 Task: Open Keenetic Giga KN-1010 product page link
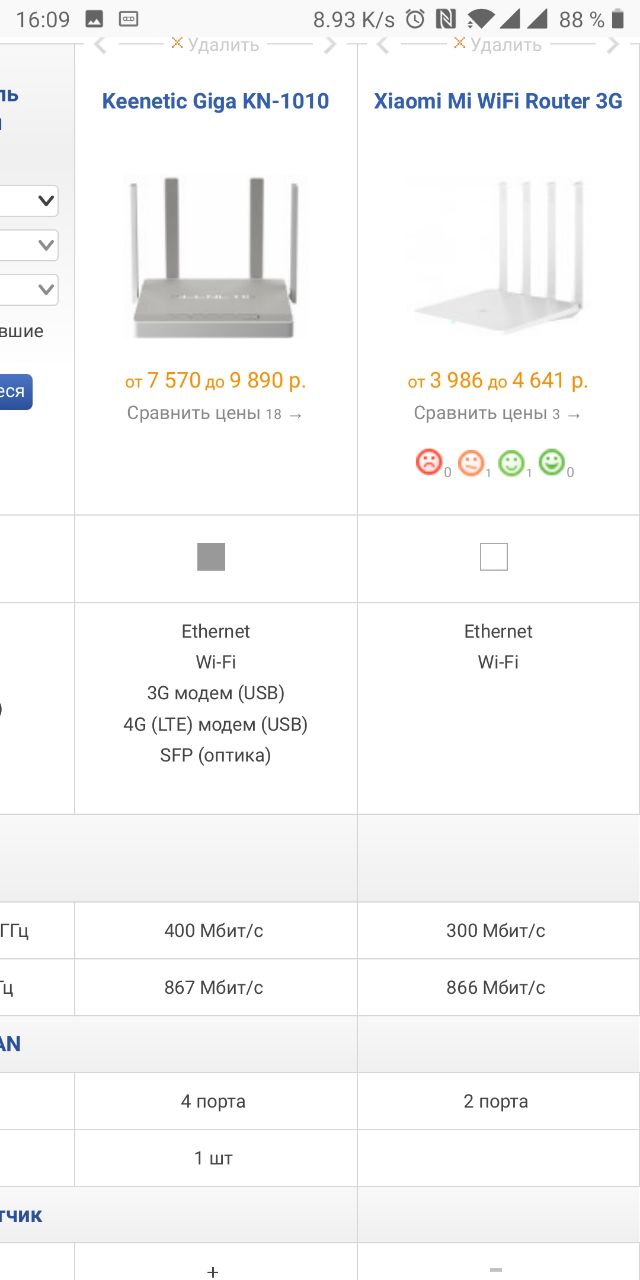click(x=215, y=101)
